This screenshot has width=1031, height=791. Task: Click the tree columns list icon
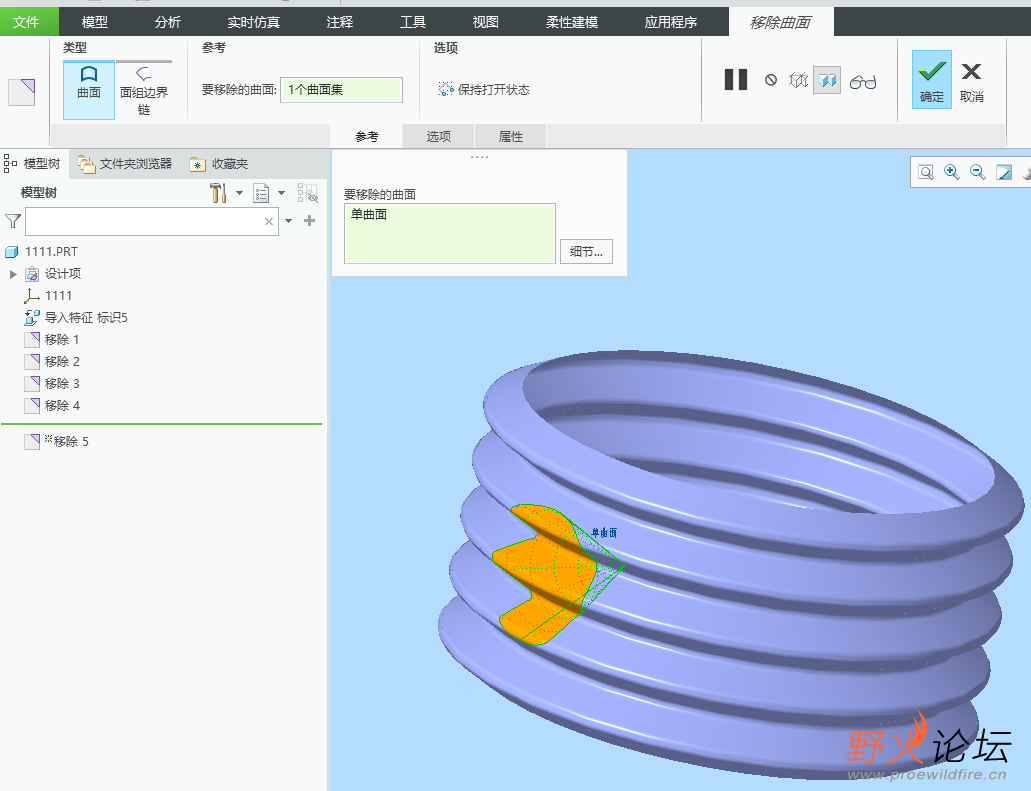(261, 193)
